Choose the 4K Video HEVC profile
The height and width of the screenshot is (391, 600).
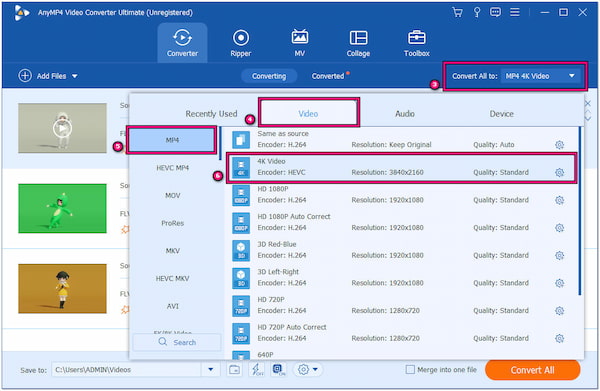click(x=401, y=168)
